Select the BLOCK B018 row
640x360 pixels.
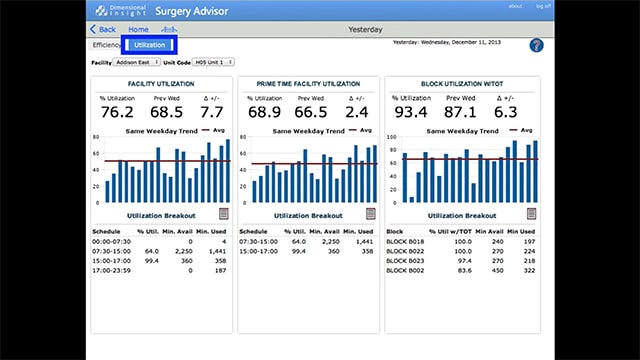tap(461, 242)
